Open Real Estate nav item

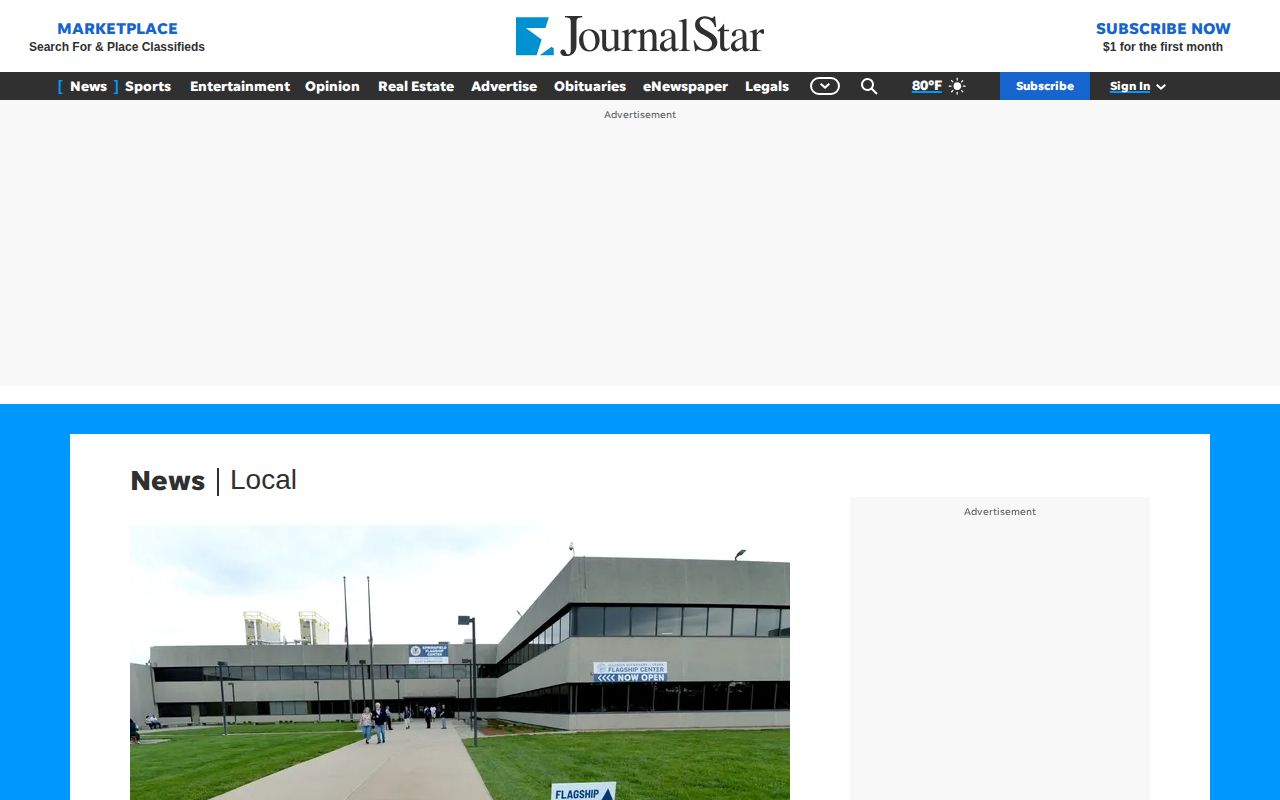click(416, 86)
